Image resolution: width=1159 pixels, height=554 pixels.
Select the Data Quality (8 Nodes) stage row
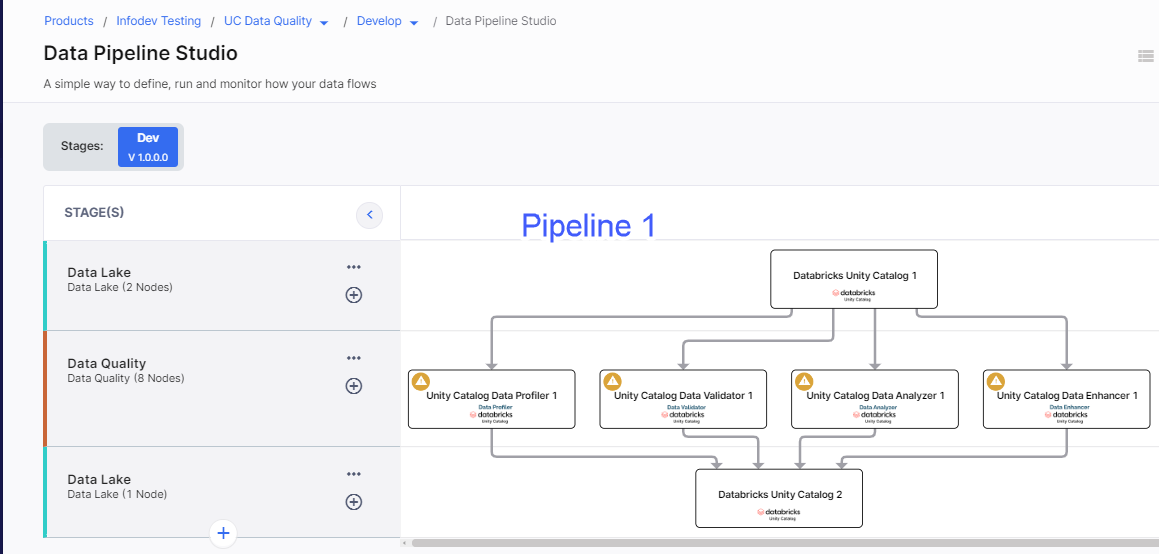(222, 389)
